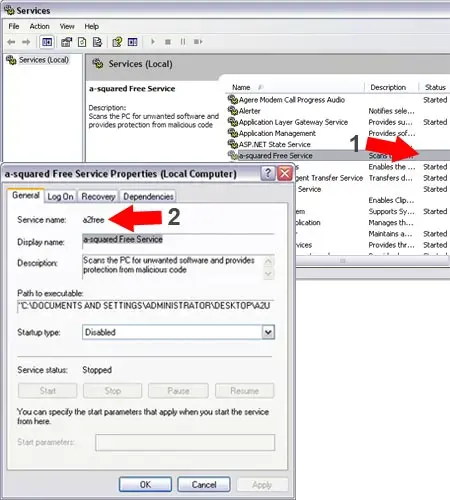Select the ASP.NET State Service row

338,144
